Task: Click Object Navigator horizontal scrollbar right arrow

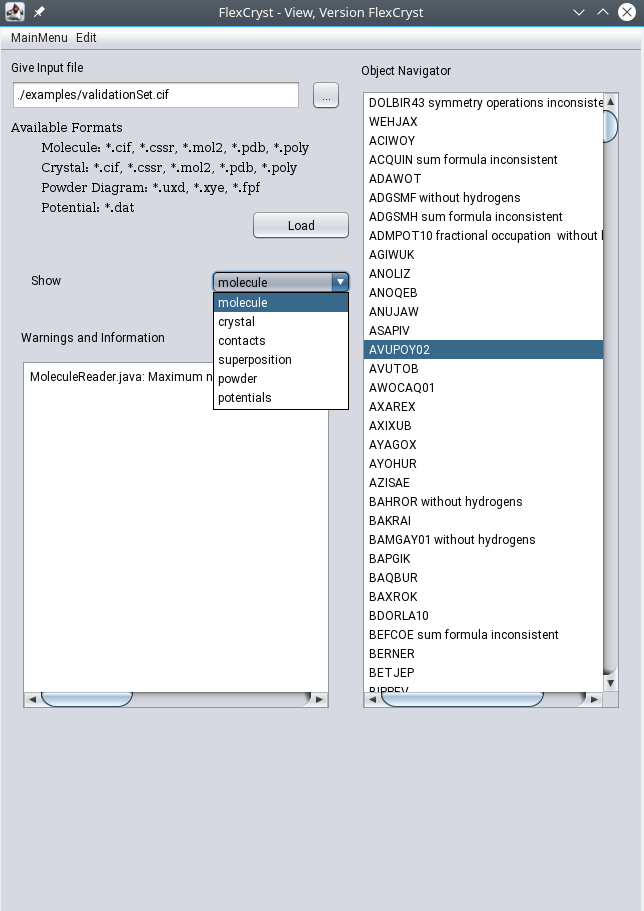Action: pyautogui.click(x=595, y=700)
